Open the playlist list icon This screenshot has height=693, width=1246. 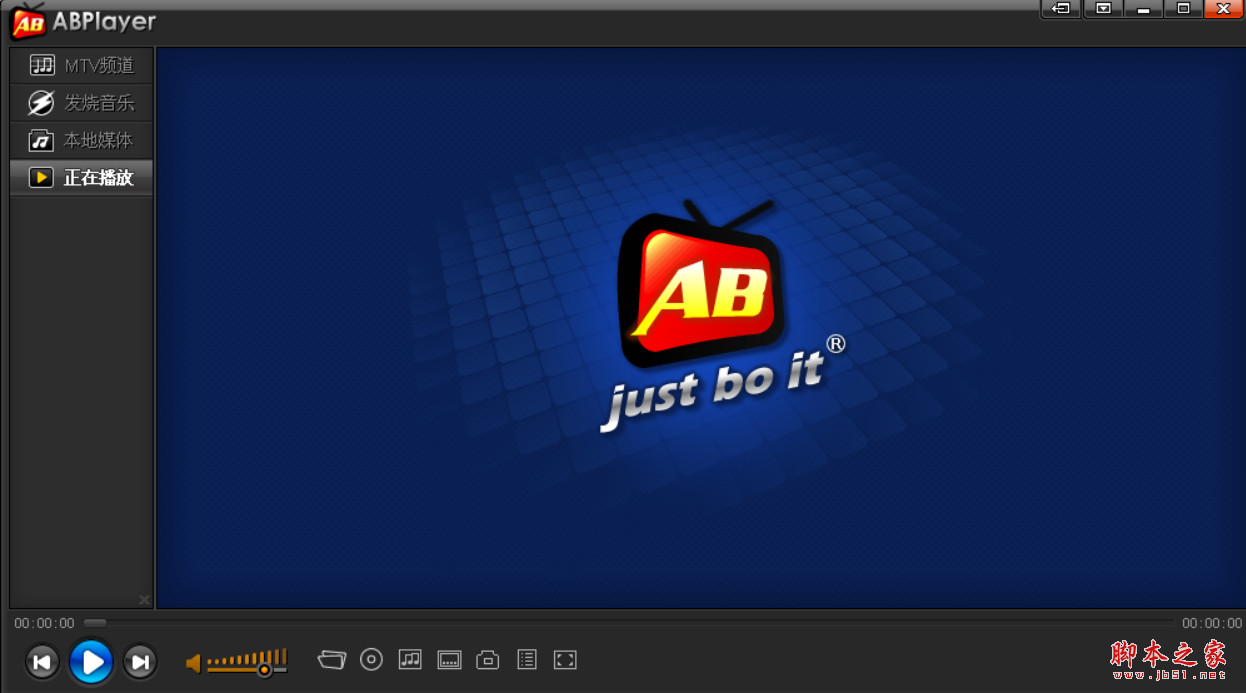(x=527, y=659)
